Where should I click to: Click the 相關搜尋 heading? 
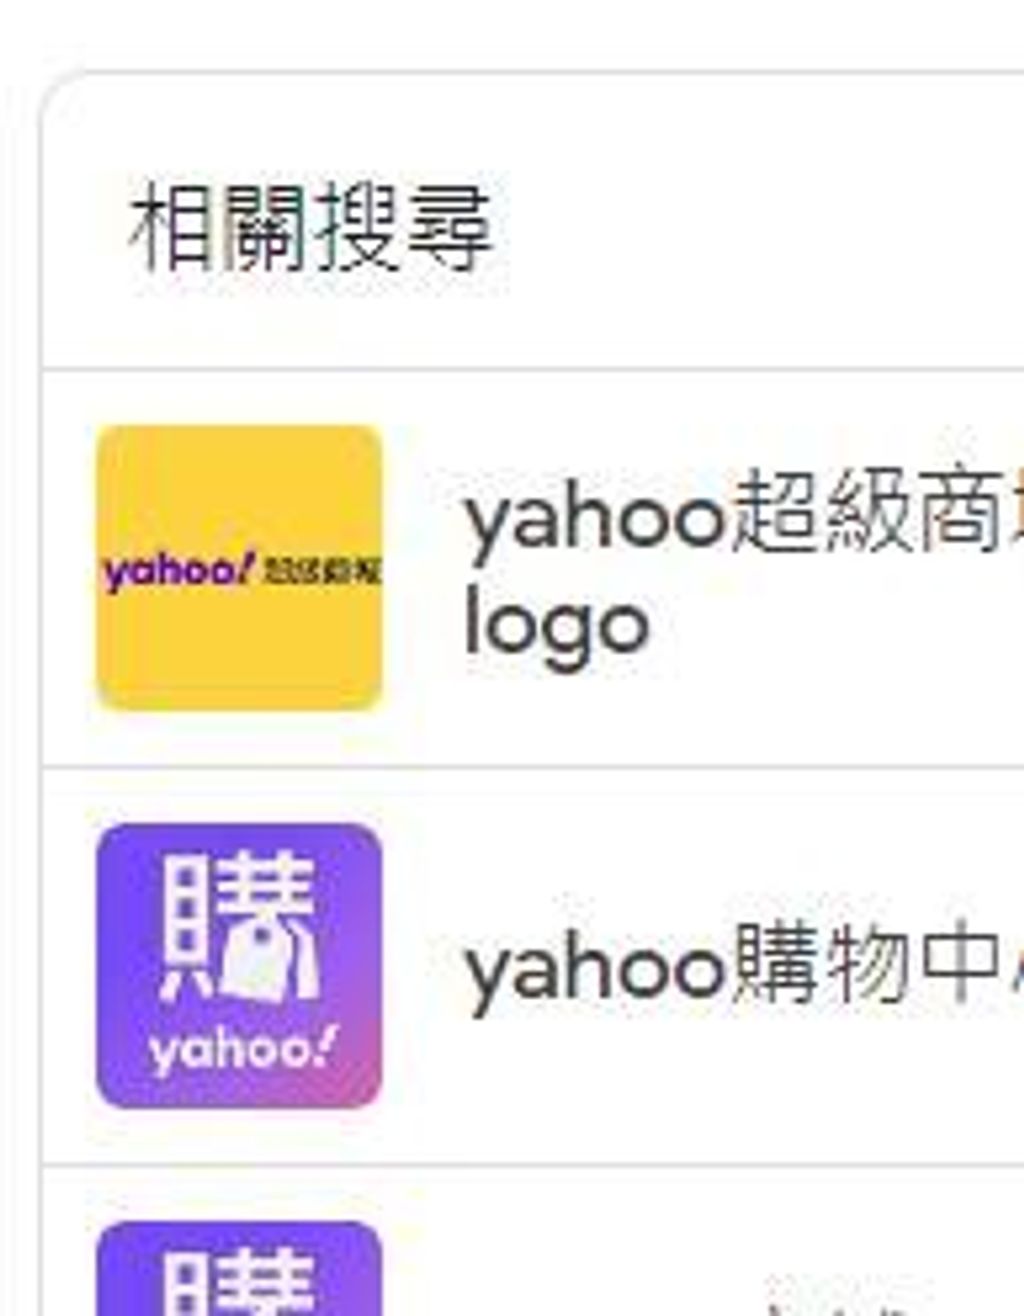[x=311, y=228]
